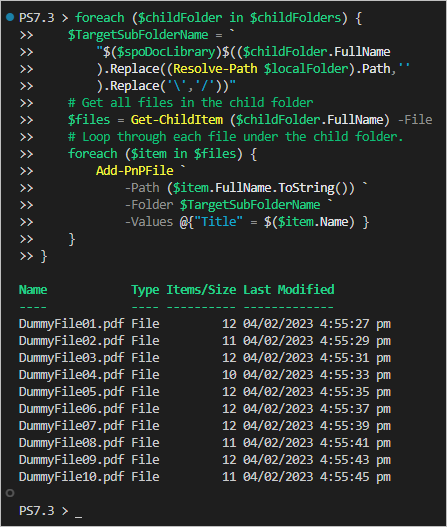
Task: Select the text DummyFile10.pdf
Action: click(x=72, y=477)
